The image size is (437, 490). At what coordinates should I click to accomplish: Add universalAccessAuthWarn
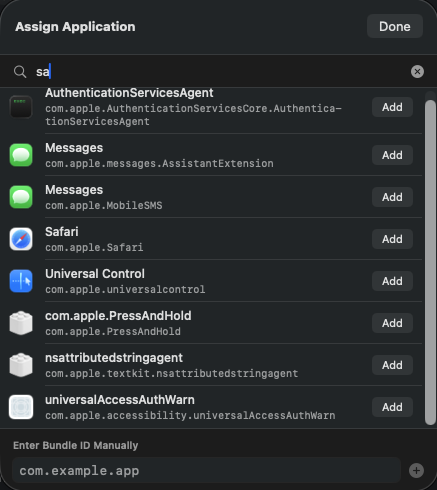[x=392, y=407]
